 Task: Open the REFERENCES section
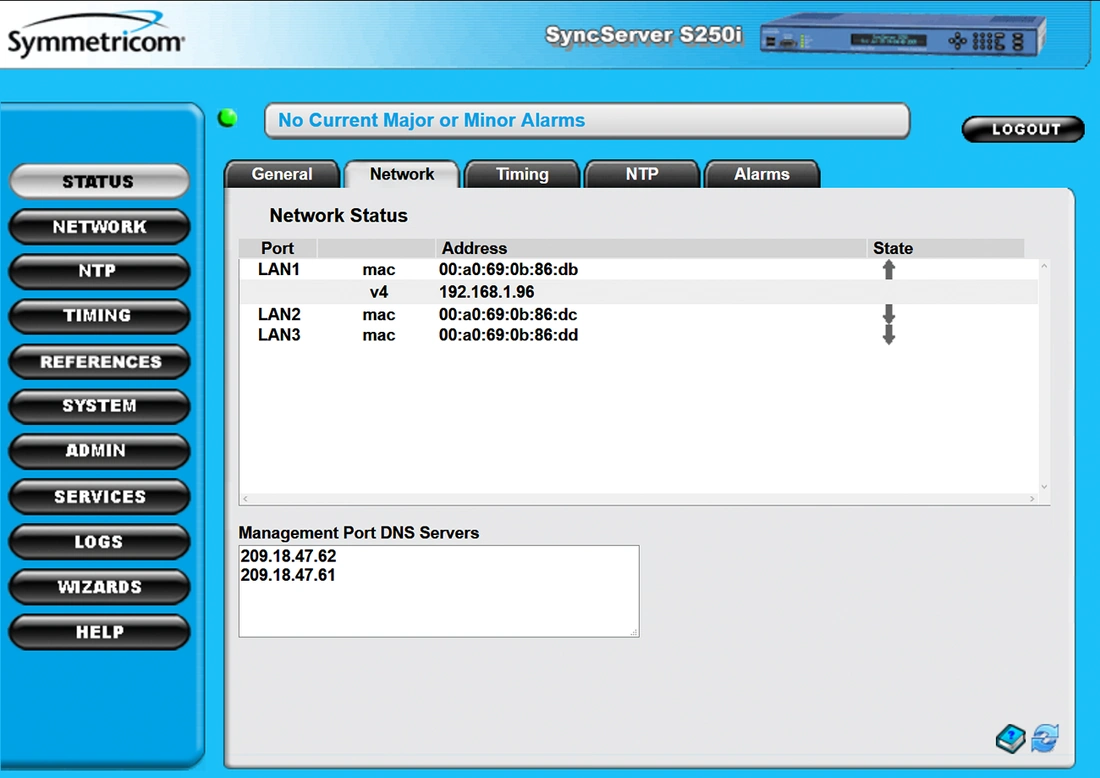coord(99,362)
